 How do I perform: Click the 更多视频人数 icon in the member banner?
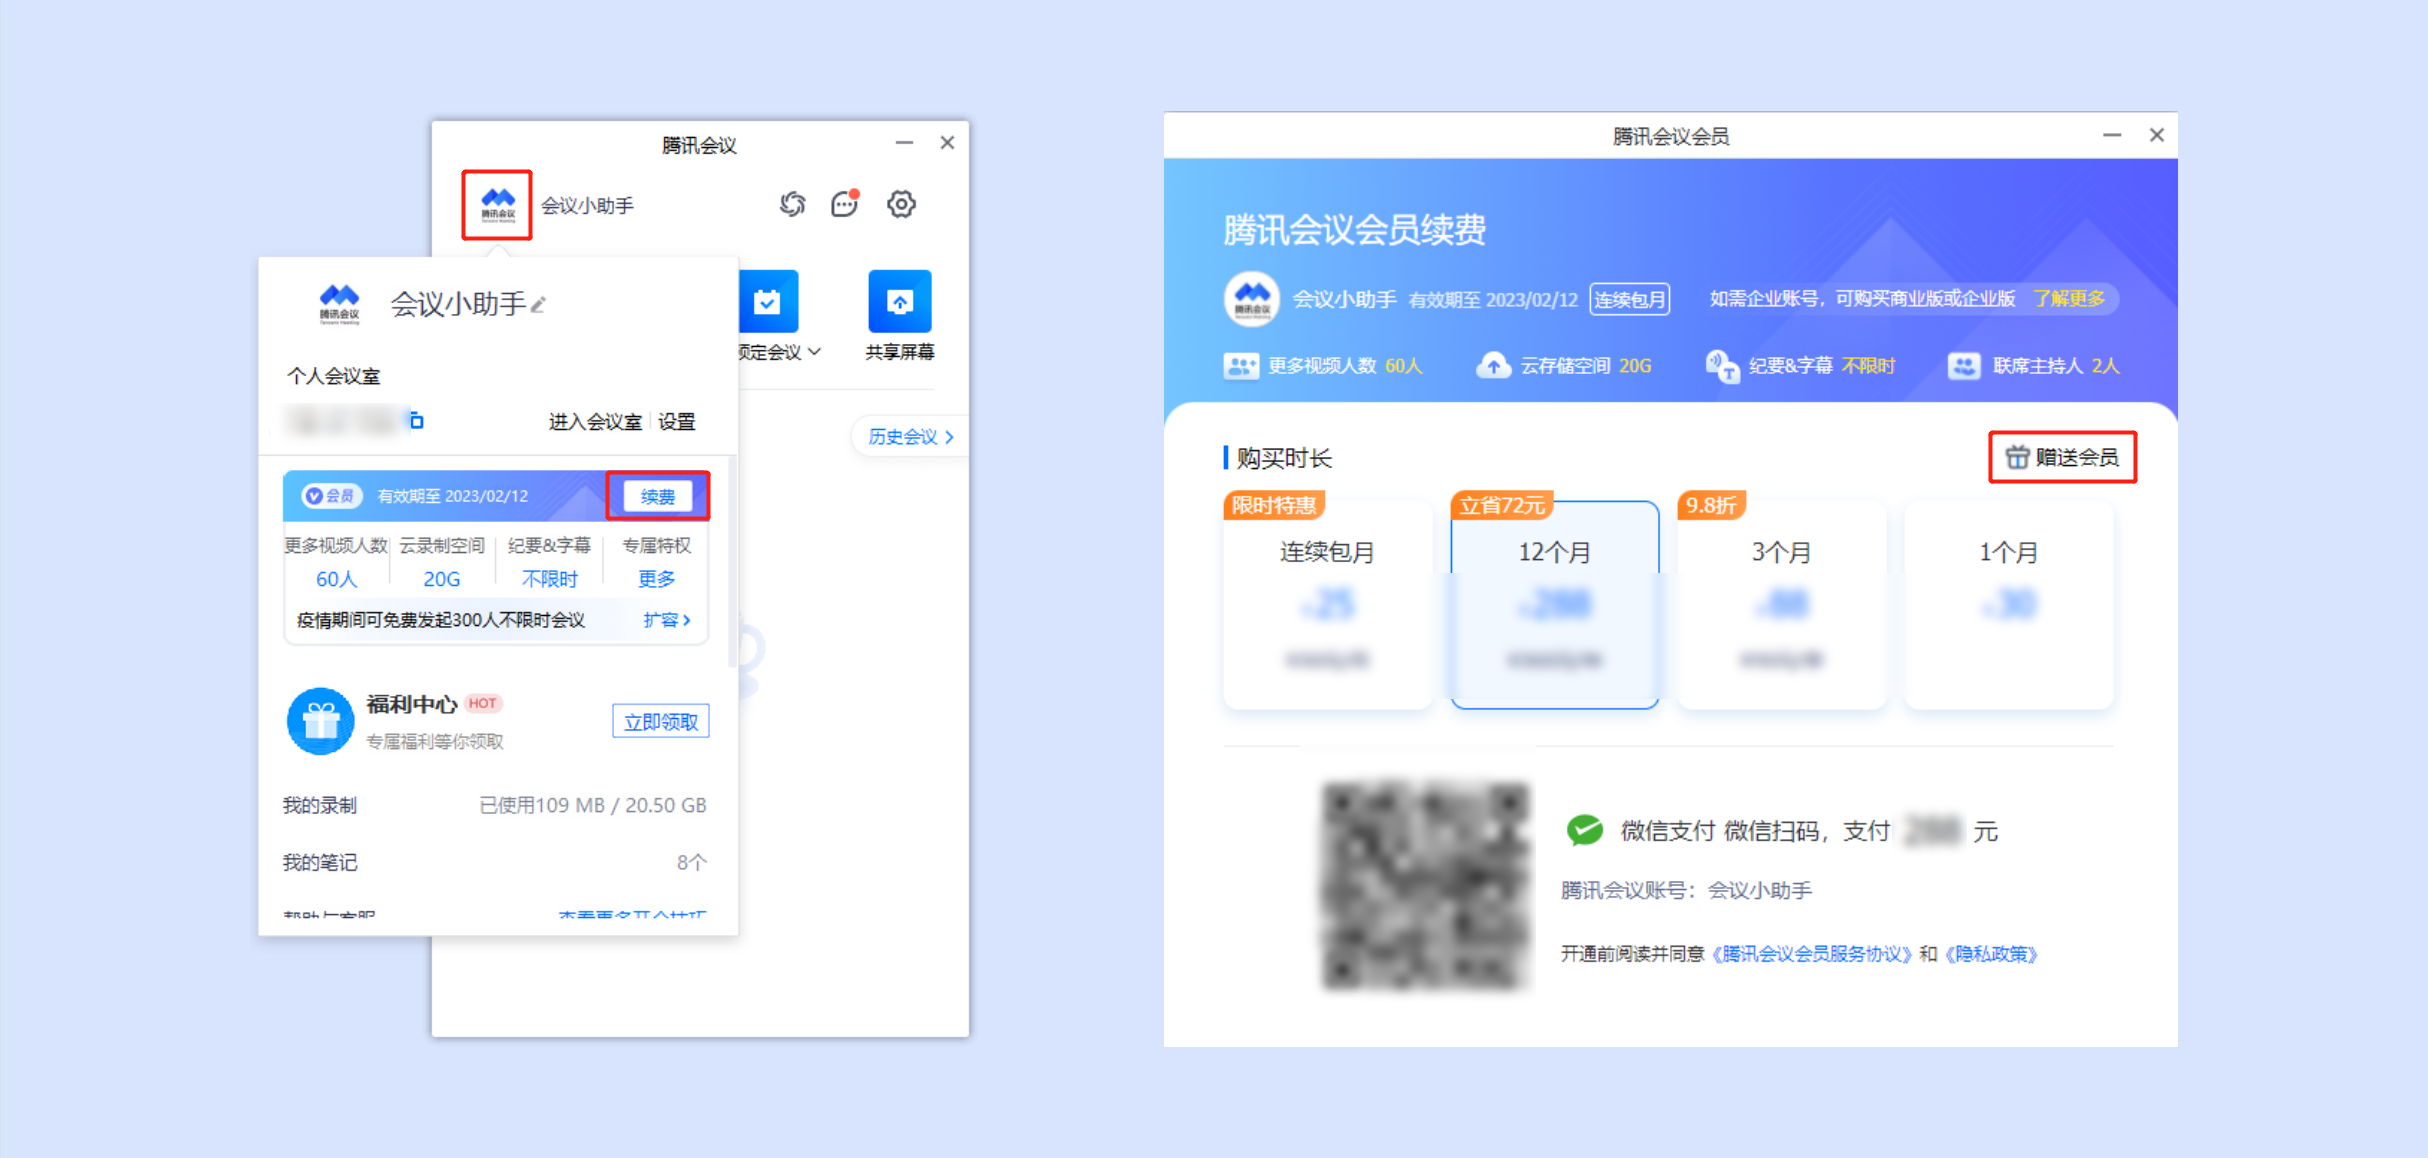click(1241, 366)
